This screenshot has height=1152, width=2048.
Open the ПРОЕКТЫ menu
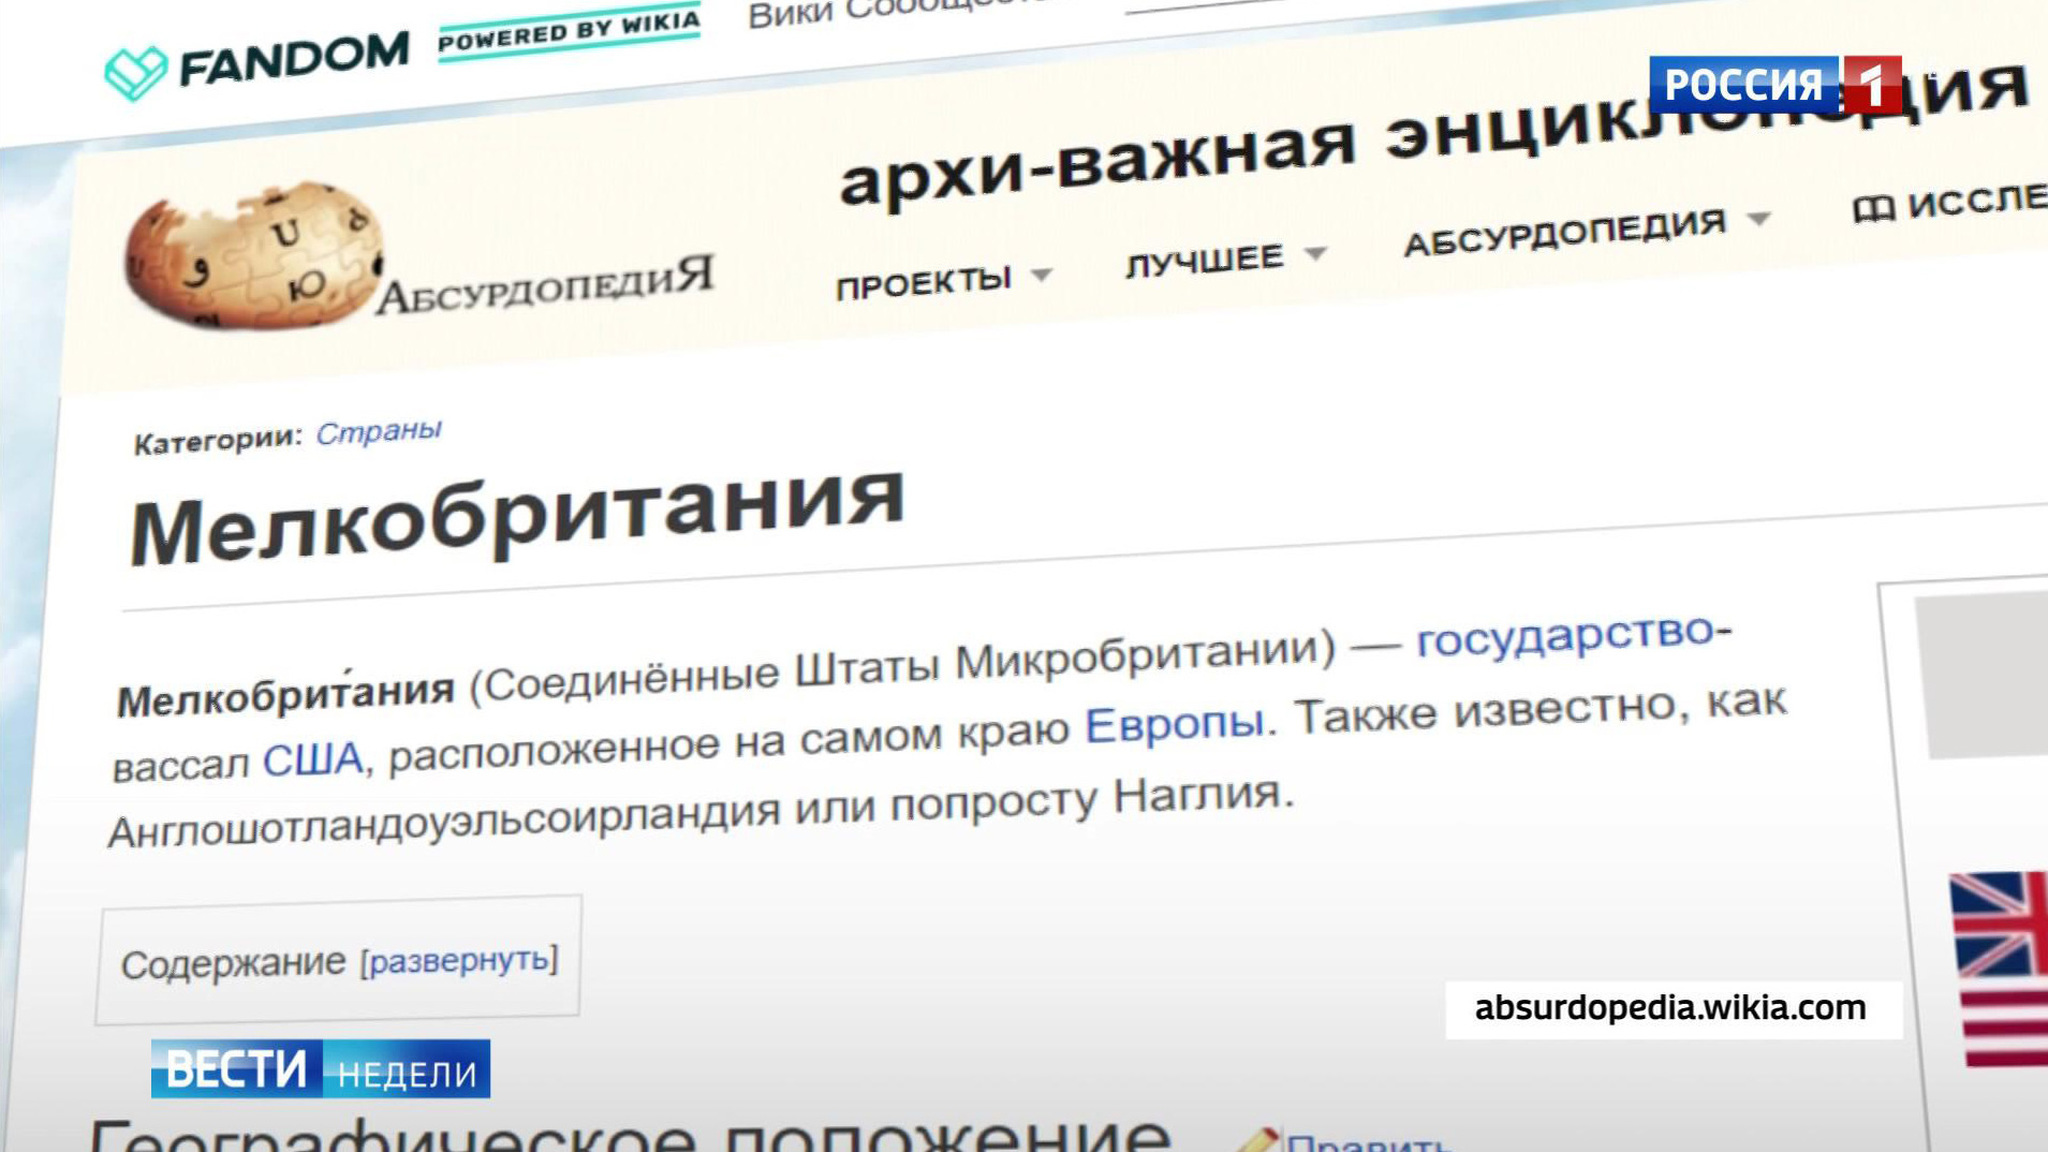tap(923, 283)
